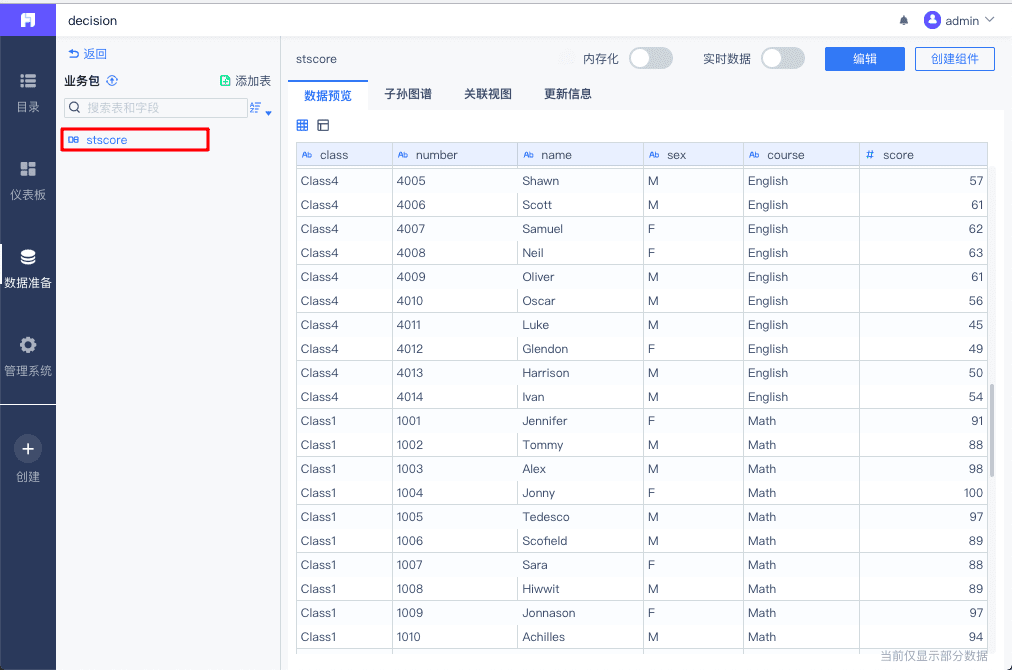Click the search magnifier icon
Image resolution: width=1012 pixels, height=670 pixels.
[75, 107]
